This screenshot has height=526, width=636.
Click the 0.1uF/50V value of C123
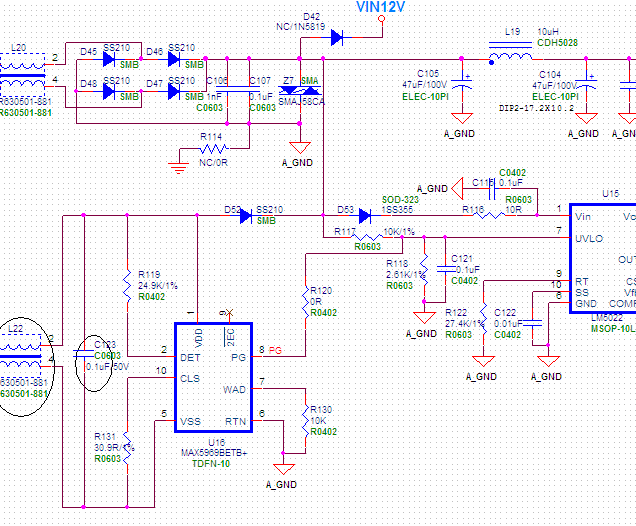pos(107,367)
